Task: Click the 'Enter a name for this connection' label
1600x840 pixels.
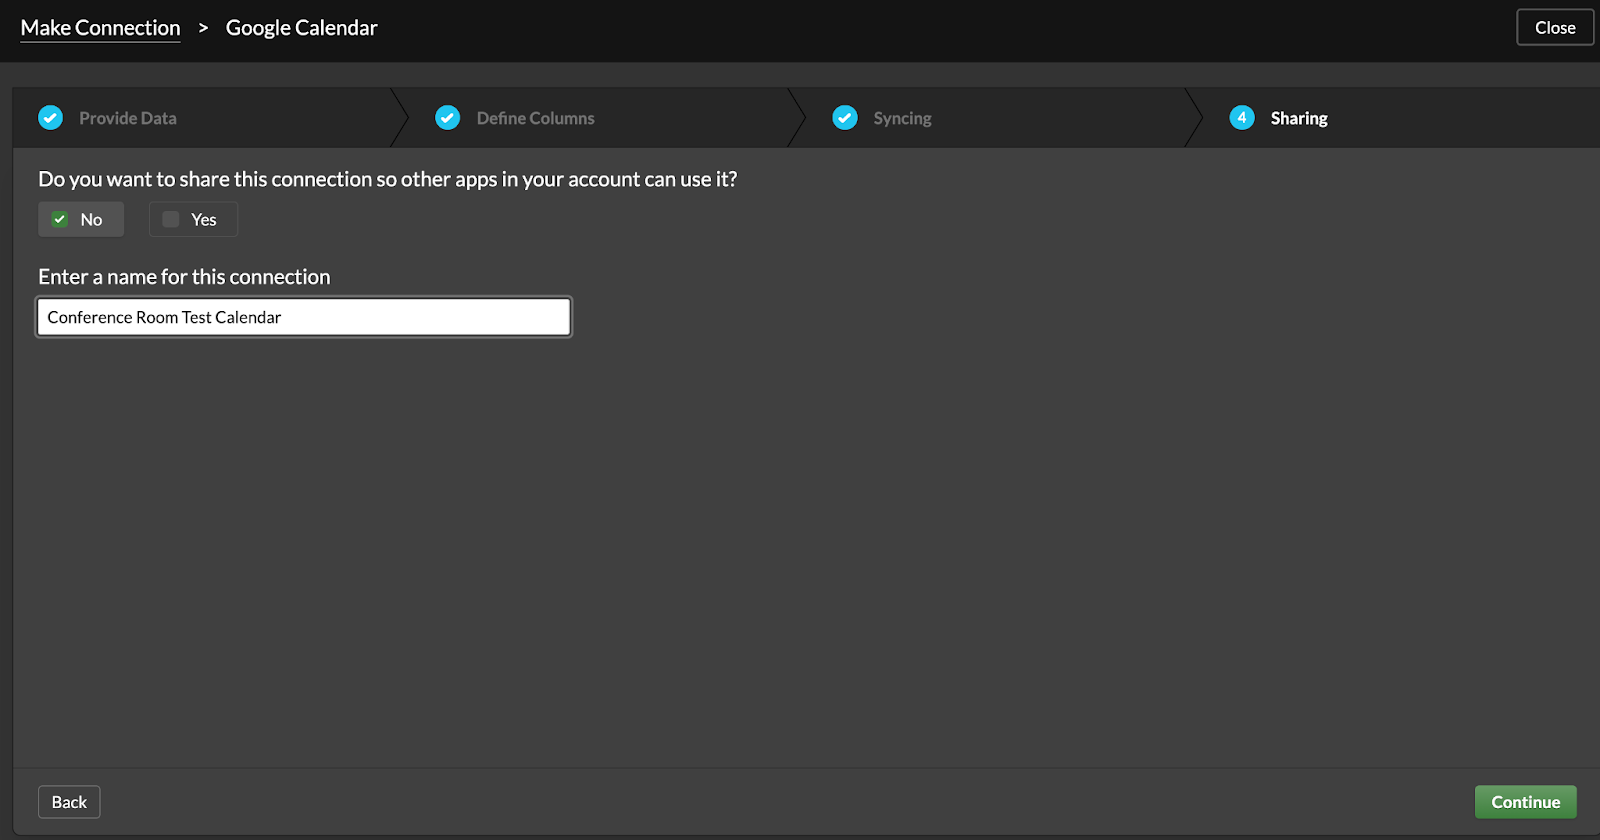Action: tap(184, 277)
